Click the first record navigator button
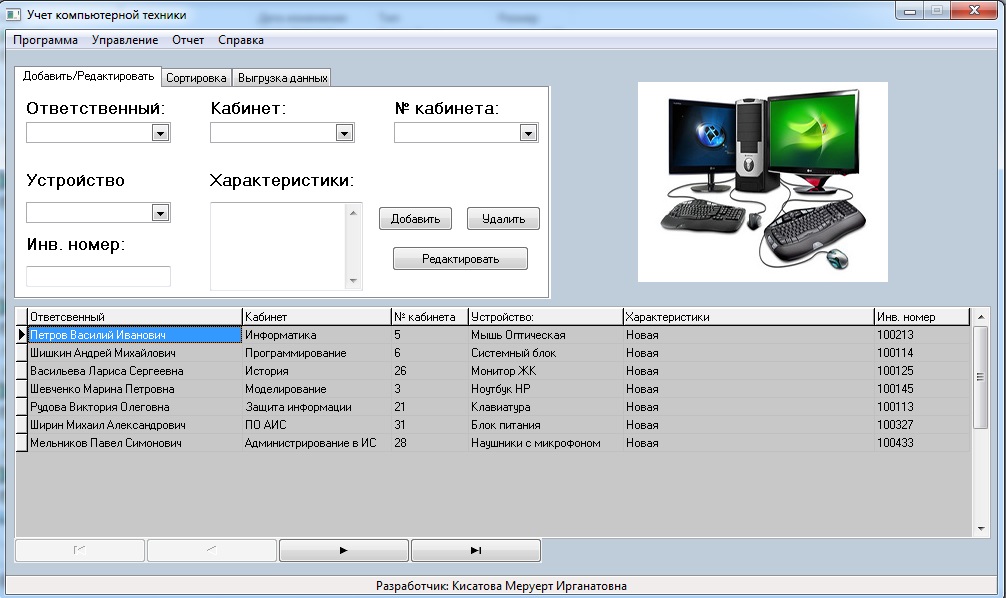Screen dimensions: 1006x598 point(80,551)
